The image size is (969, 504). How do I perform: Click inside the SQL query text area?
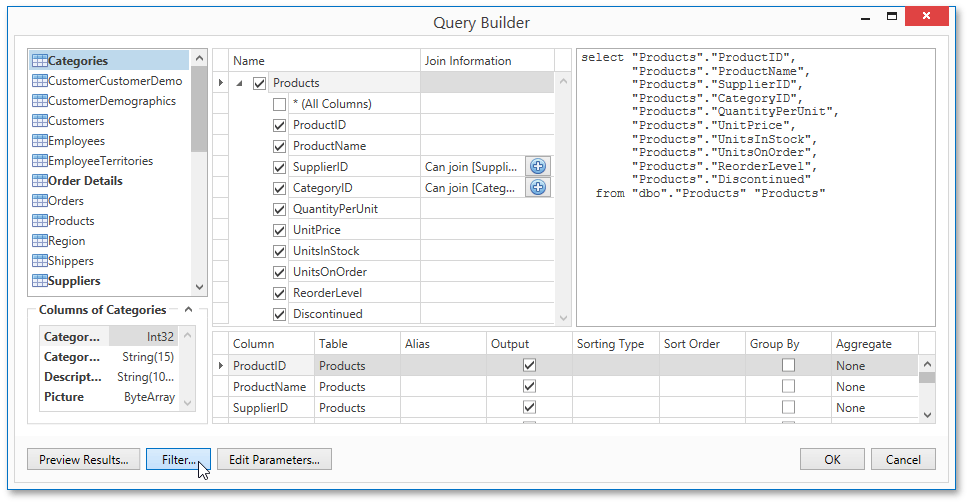point(756,187)
